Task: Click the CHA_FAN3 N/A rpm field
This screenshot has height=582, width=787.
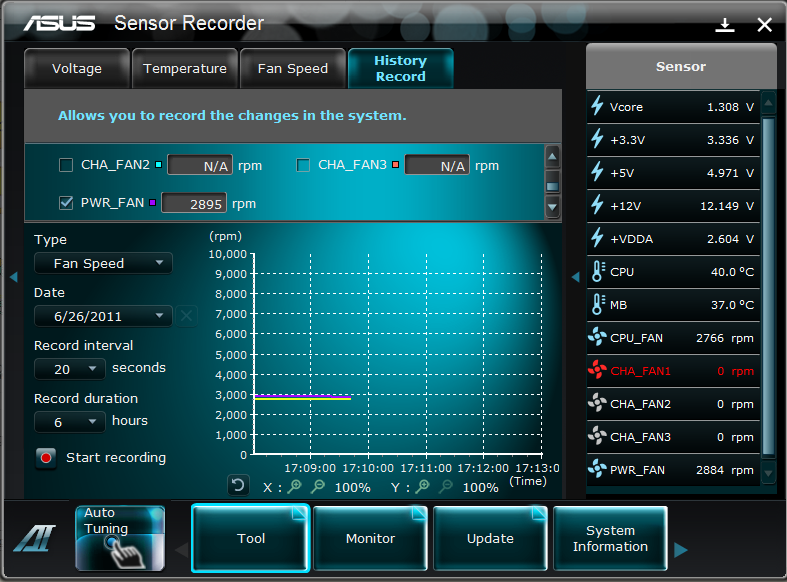Action: click(x=437, y=165)
